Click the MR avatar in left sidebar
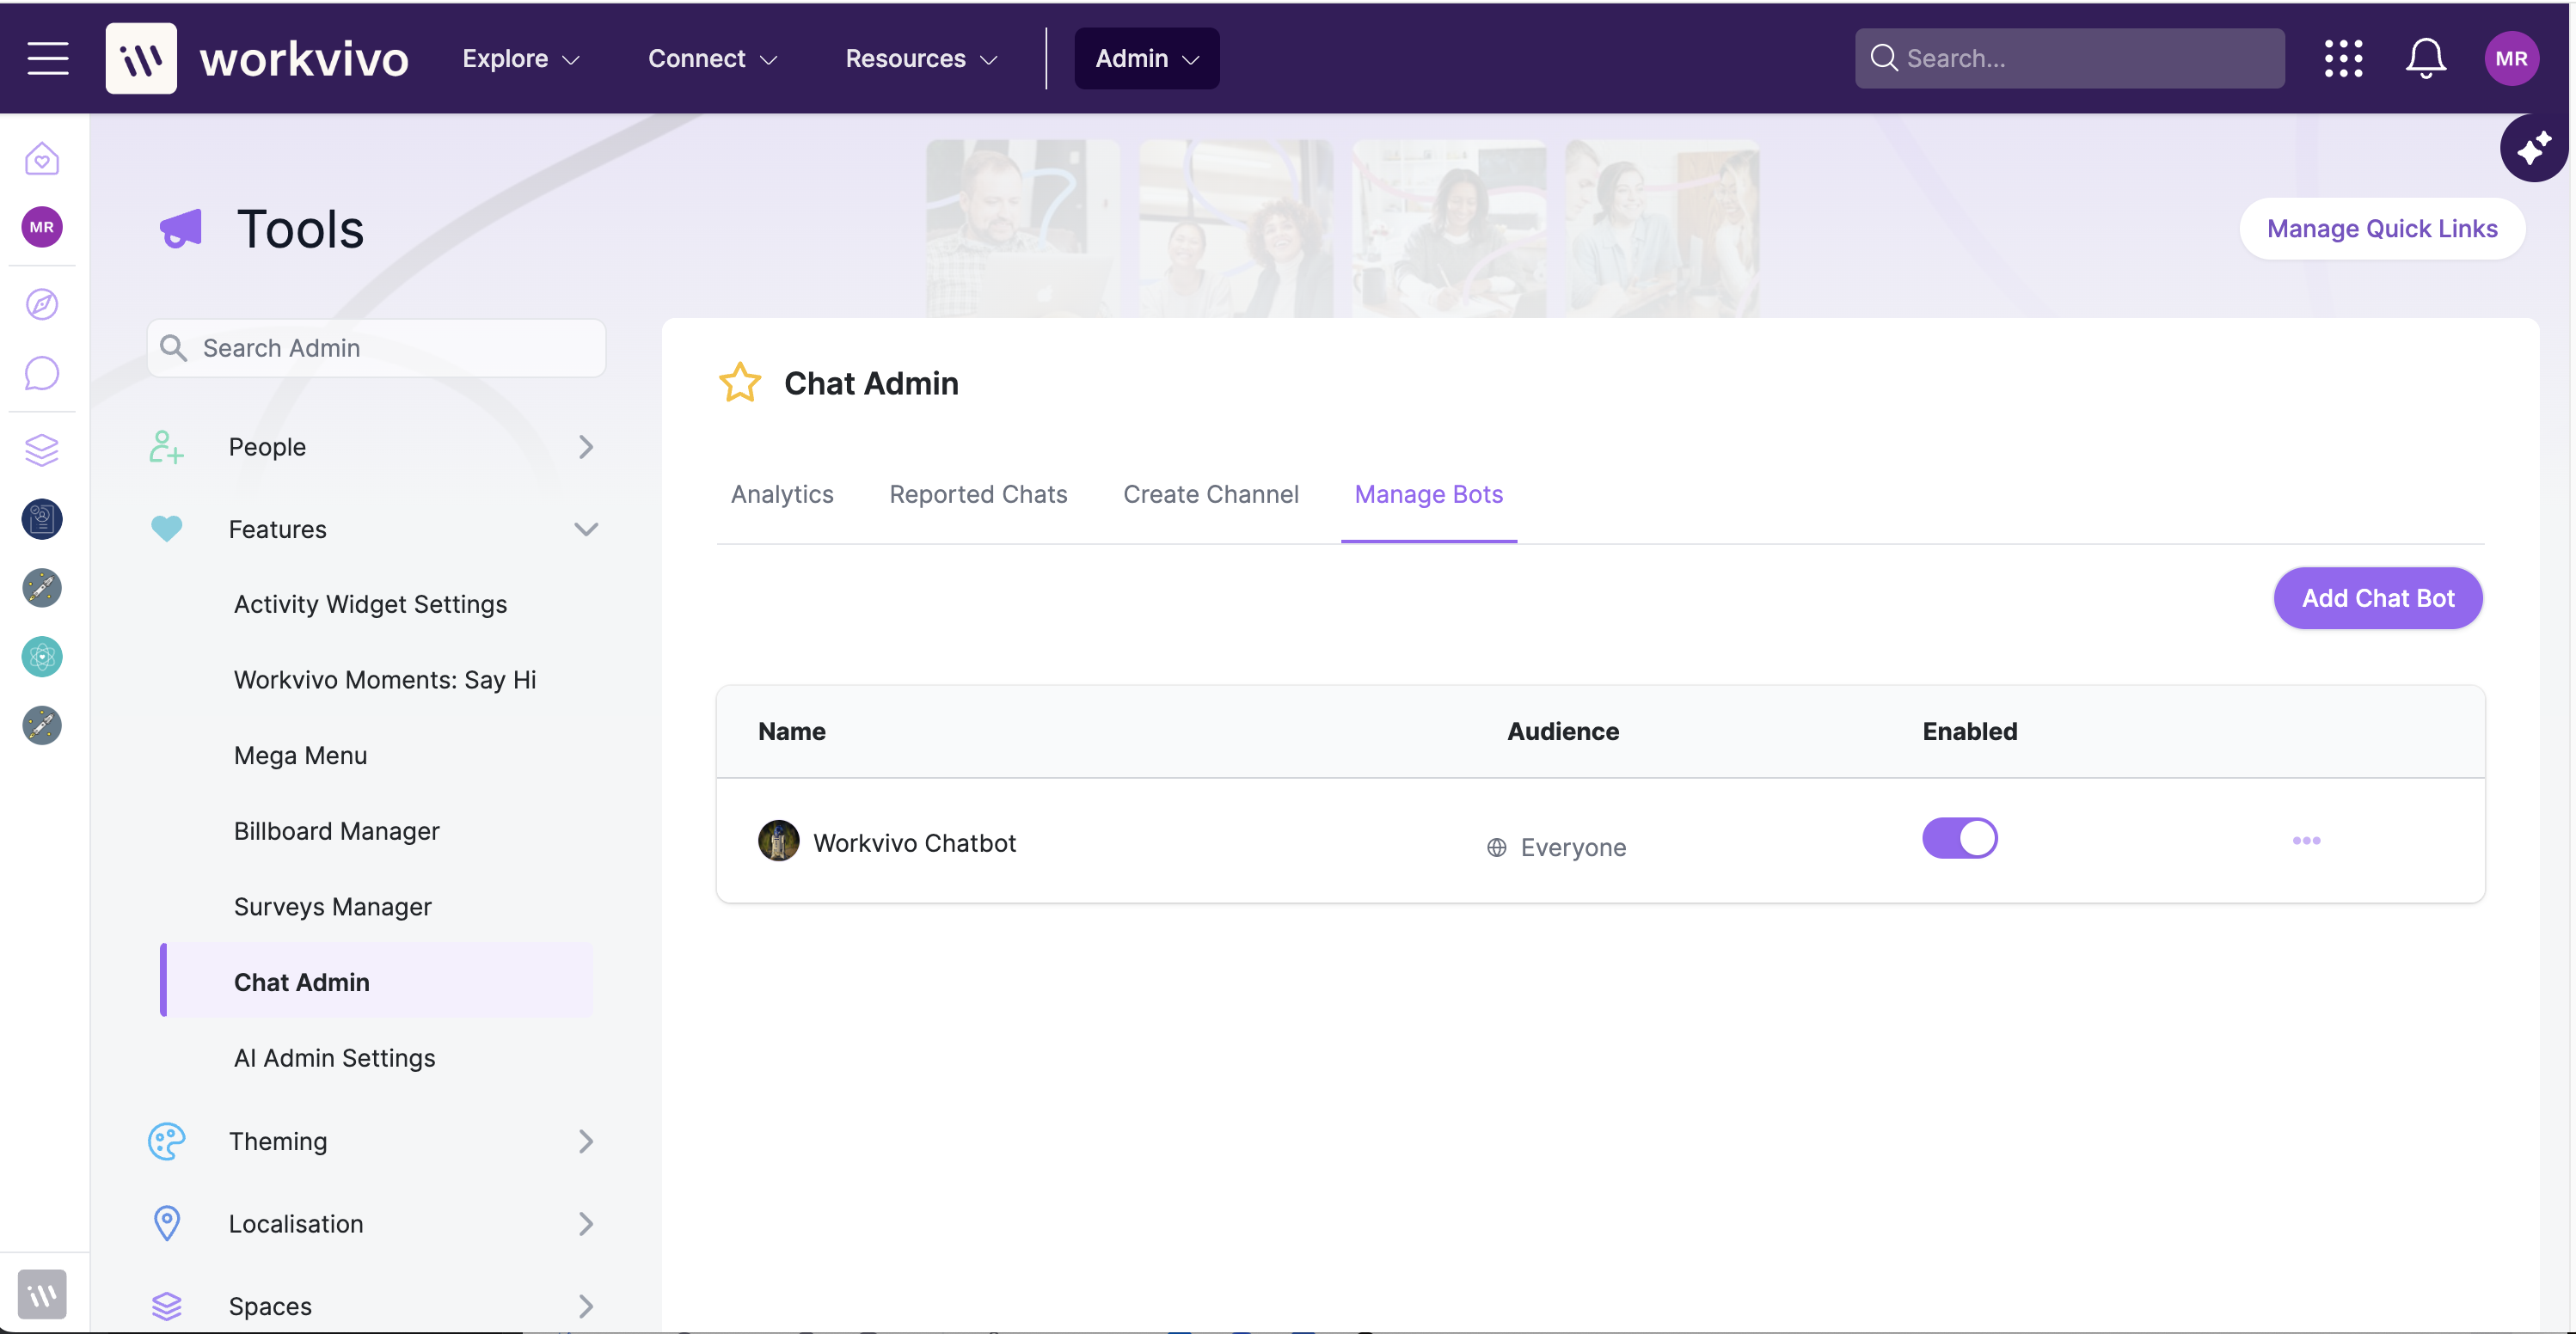Image resolution: width=2576 pixels, height=1334 pixels. pos(42,227)
